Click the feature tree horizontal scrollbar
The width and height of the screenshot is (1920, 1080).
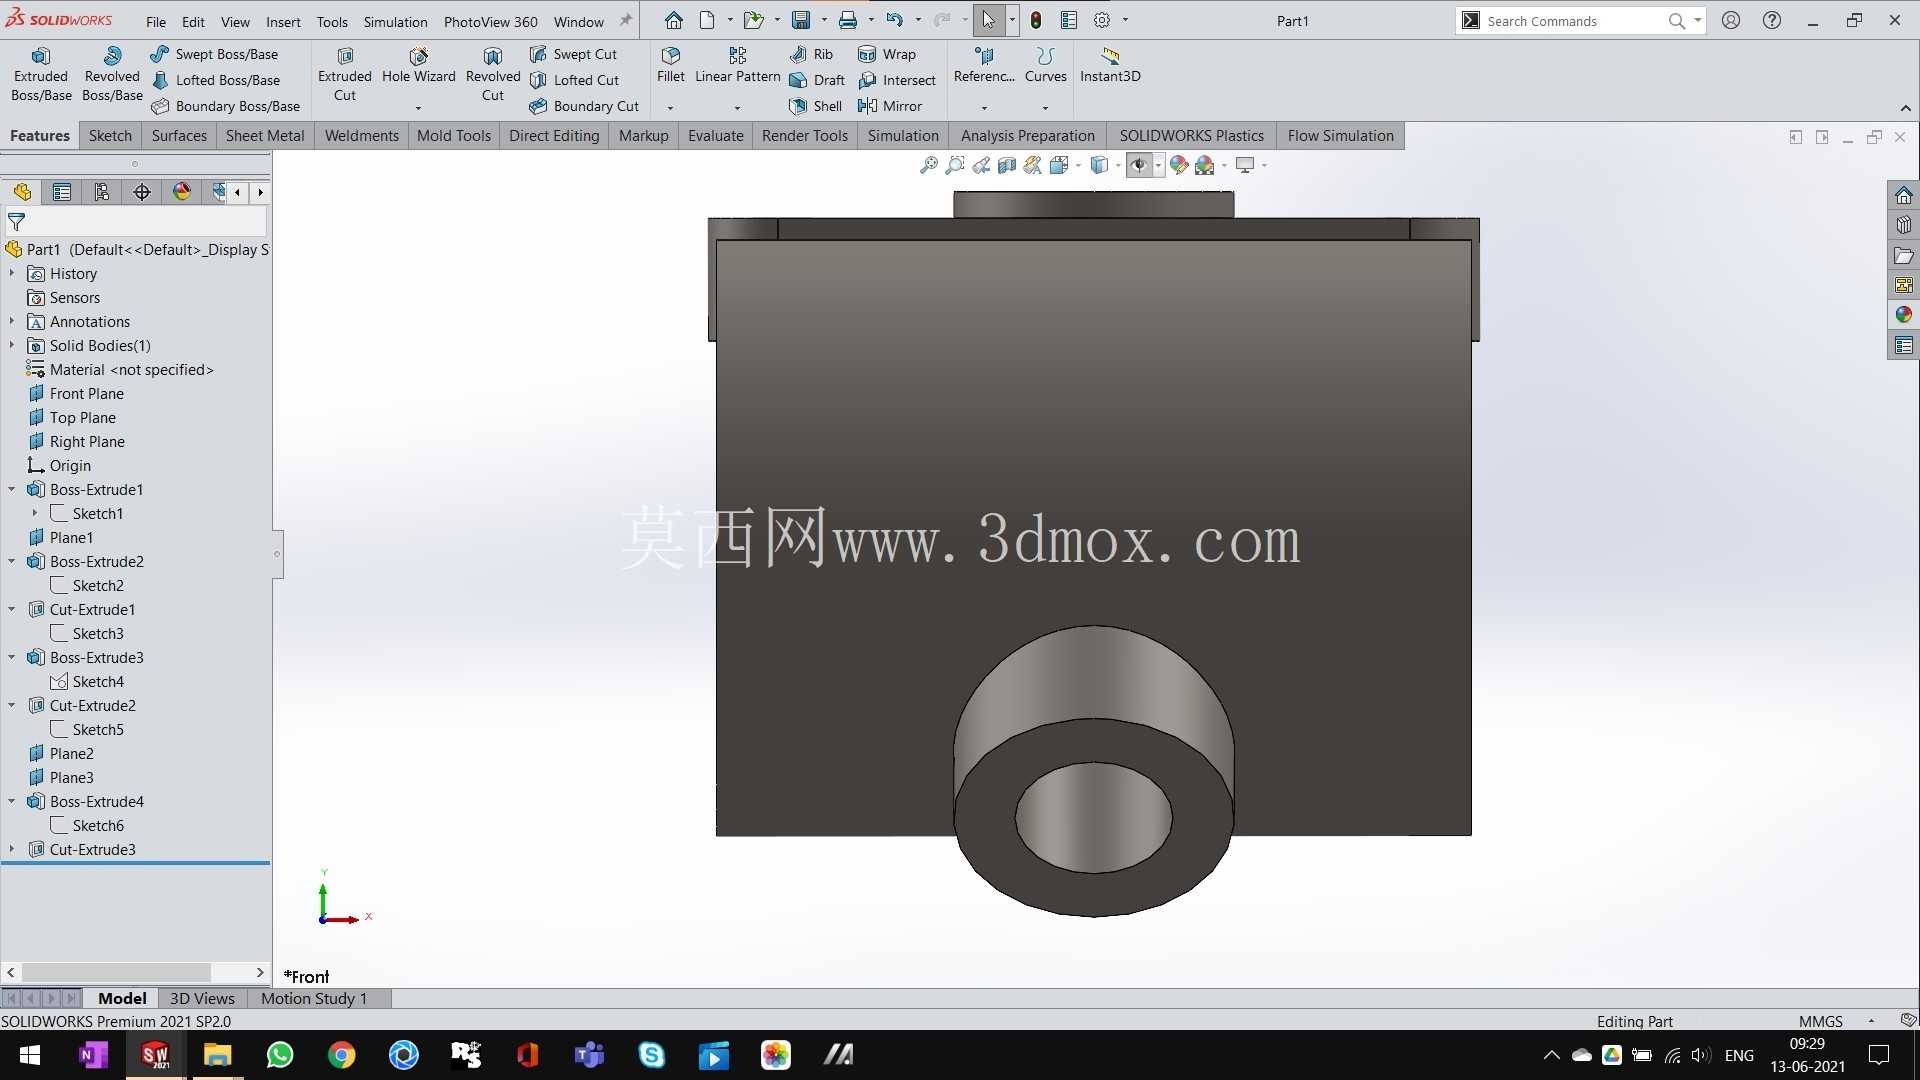click(x=136, y=972)
